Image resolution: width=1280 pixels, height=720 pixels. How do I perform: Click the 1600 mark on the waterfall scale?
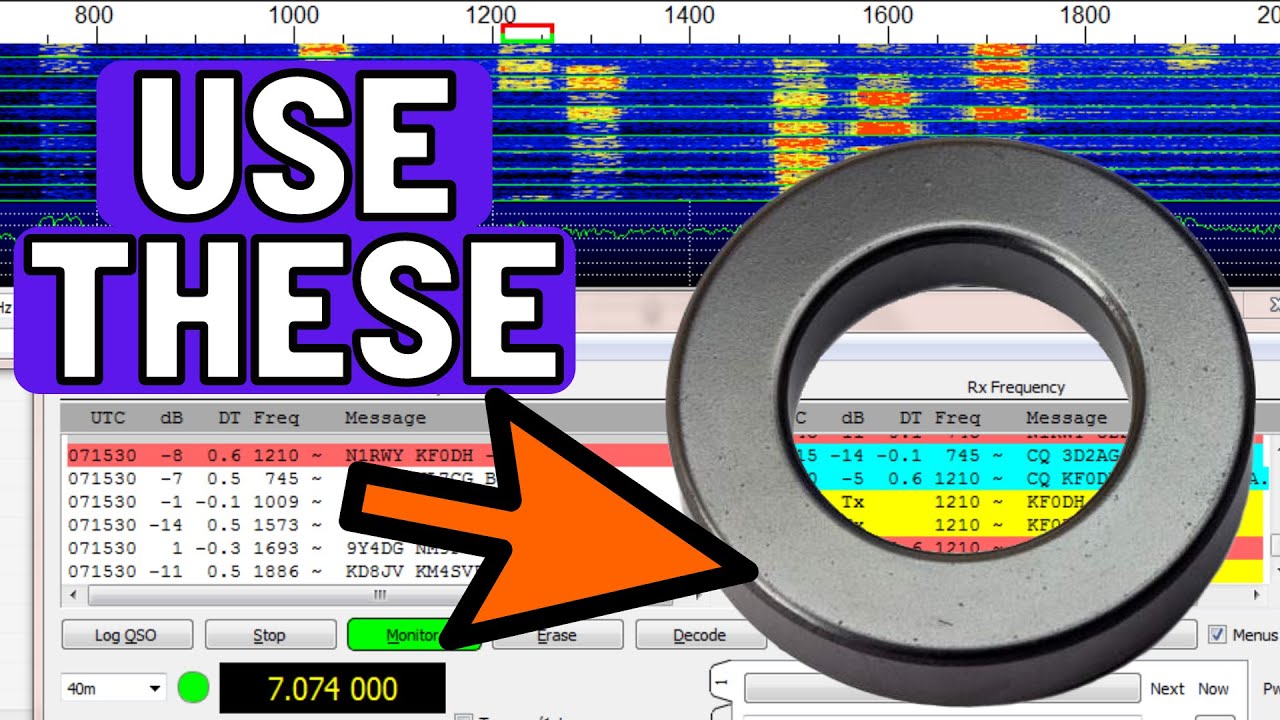point(888,15)
